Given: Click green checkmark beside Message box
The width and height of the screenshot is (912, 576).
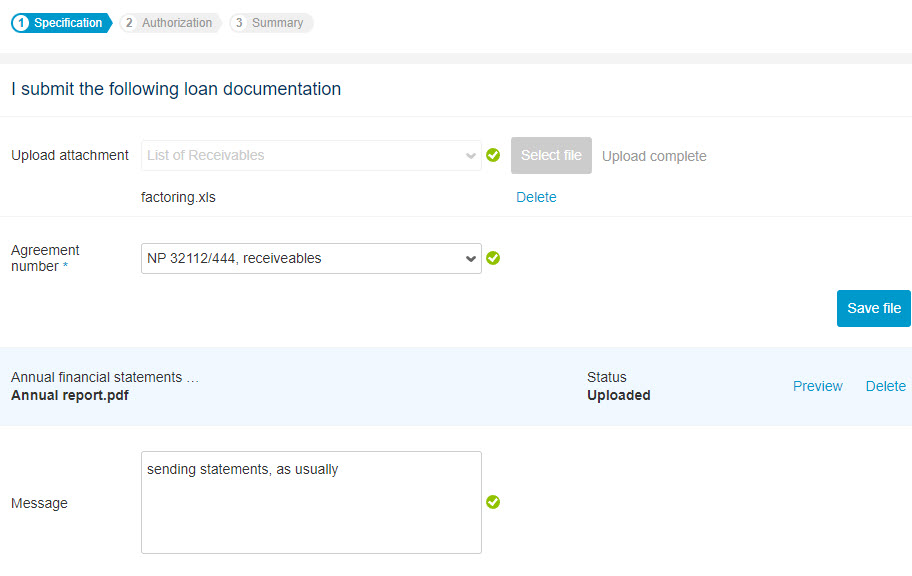Looking at the screenshot, I should pos(493,502).
